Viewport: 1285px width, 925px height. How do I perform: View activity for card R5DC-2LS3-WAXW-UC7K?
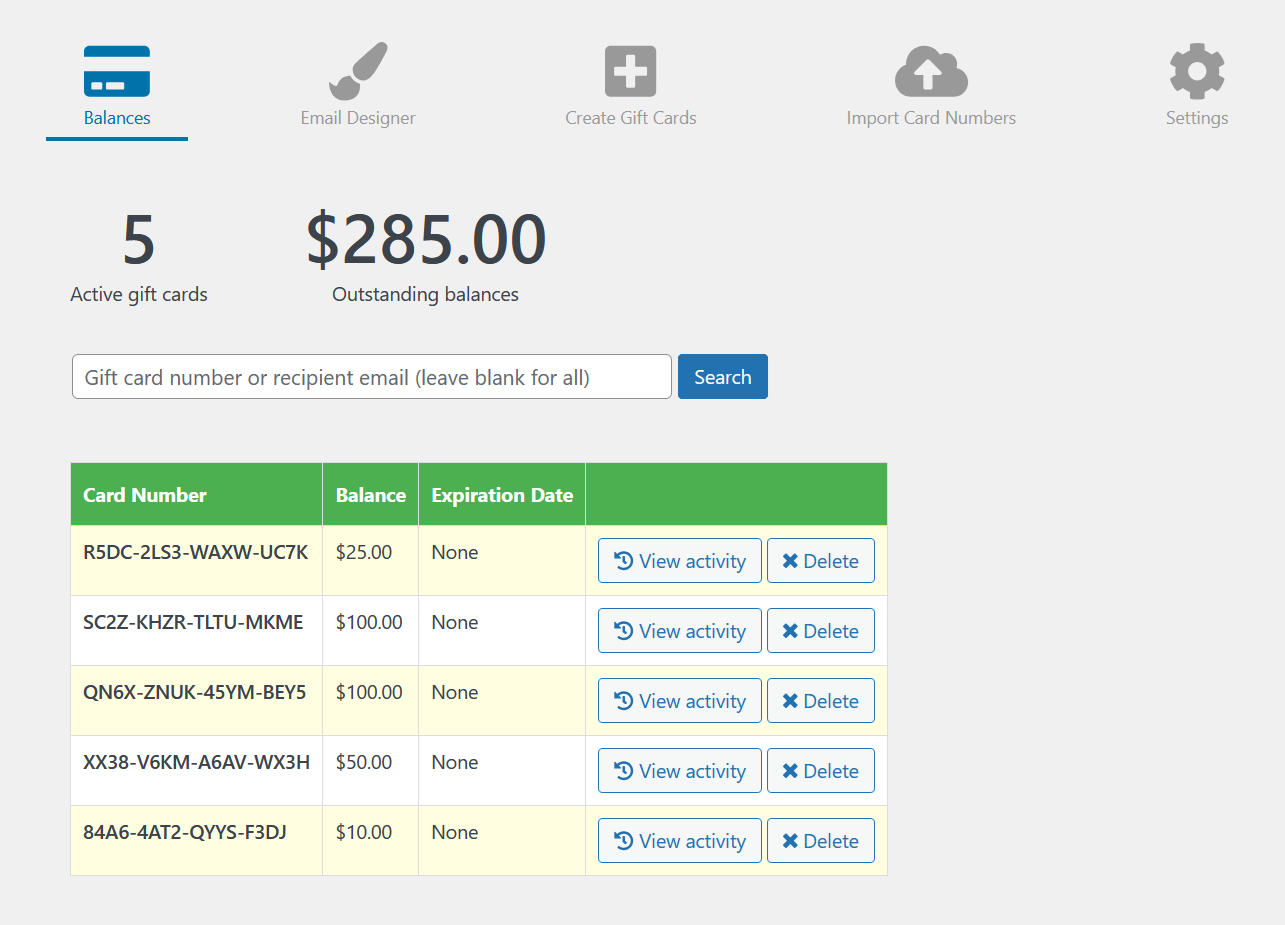680,561
